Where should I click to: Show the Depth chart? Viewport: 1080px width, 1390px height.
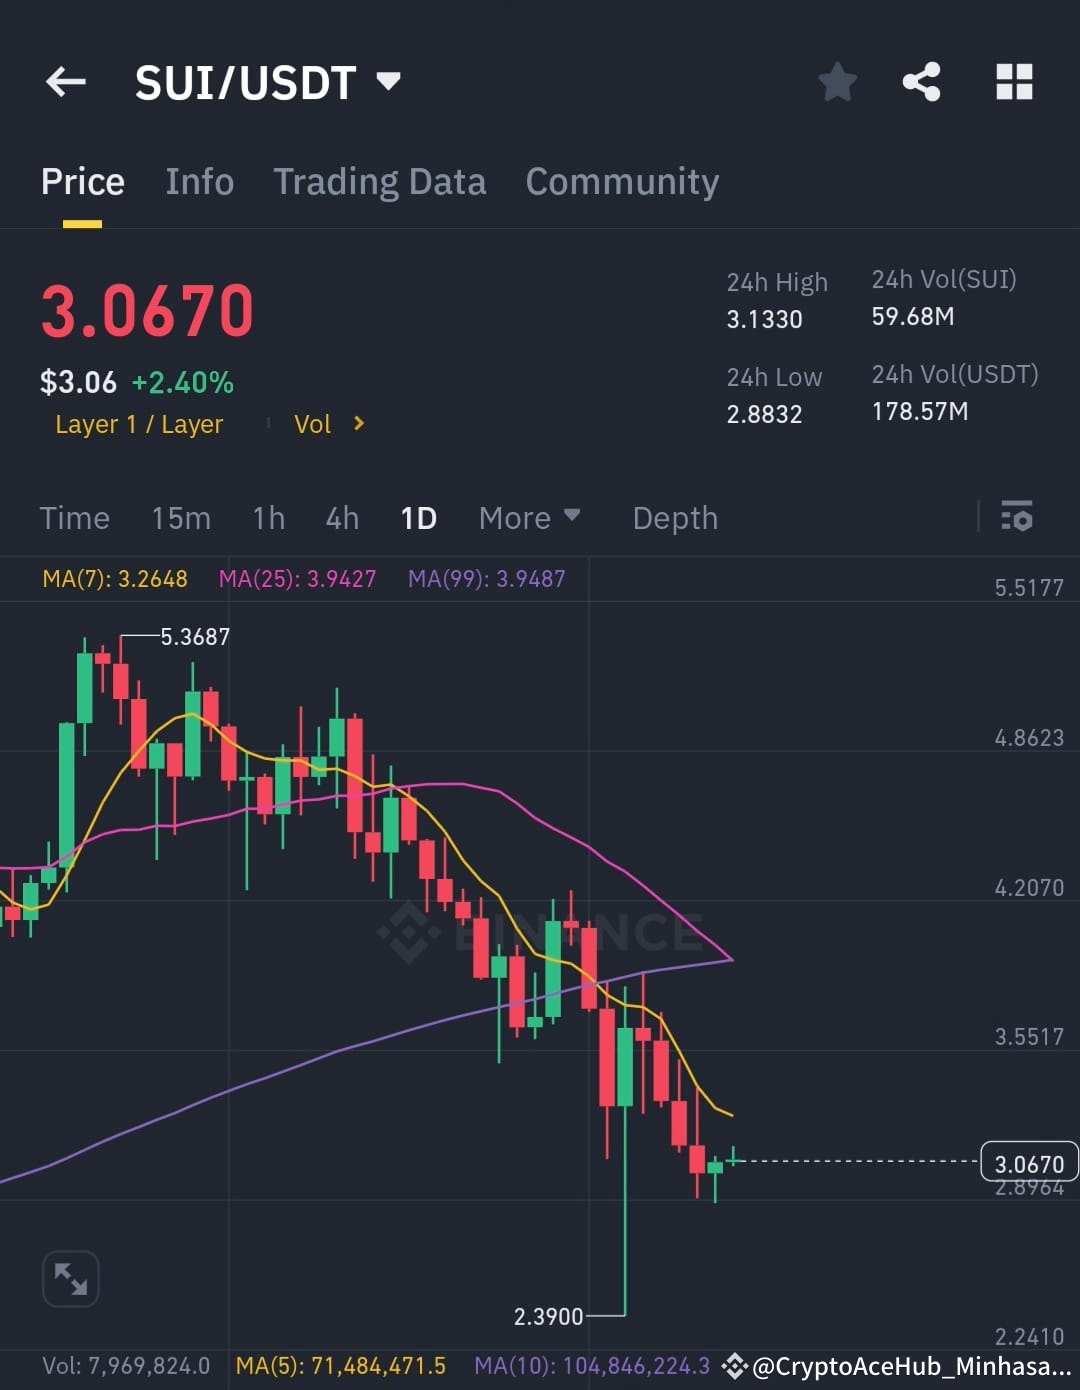pos(675,518)
